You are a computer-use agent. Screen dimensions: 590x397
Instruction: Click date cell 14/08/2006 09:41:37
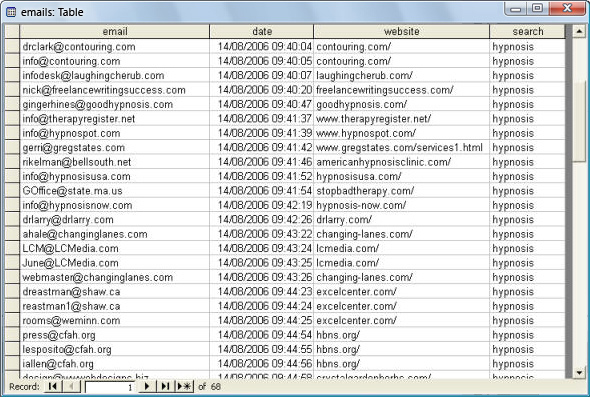tap(262, 119)
